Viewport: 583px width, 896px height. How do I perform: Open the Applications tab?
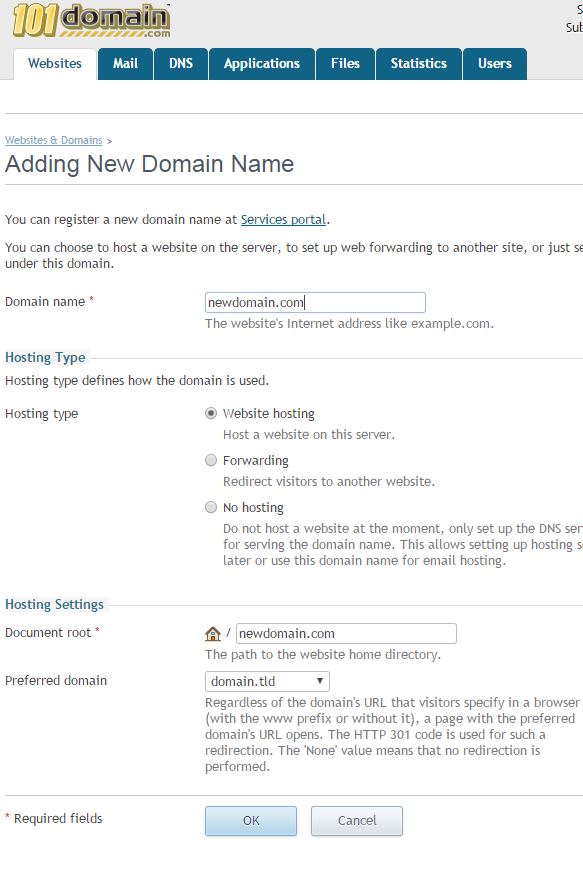coord(262,63)
